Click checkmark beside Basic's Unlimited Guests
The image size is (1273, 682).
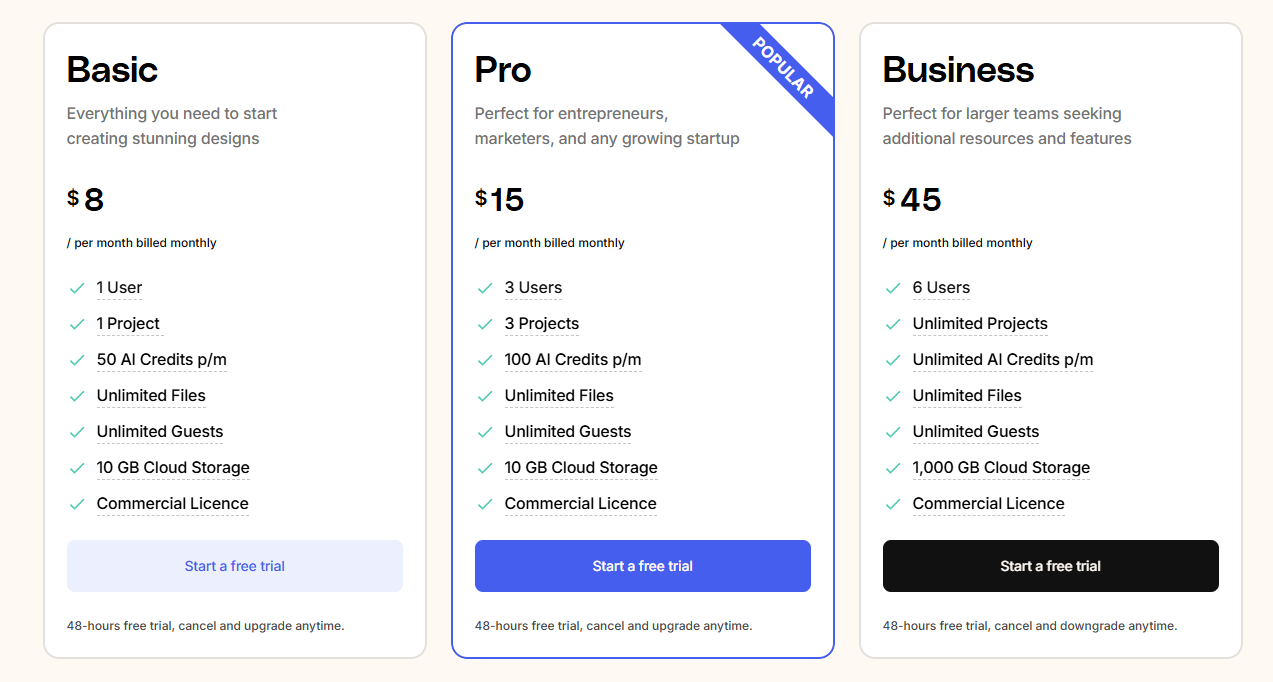pos(77,432)
